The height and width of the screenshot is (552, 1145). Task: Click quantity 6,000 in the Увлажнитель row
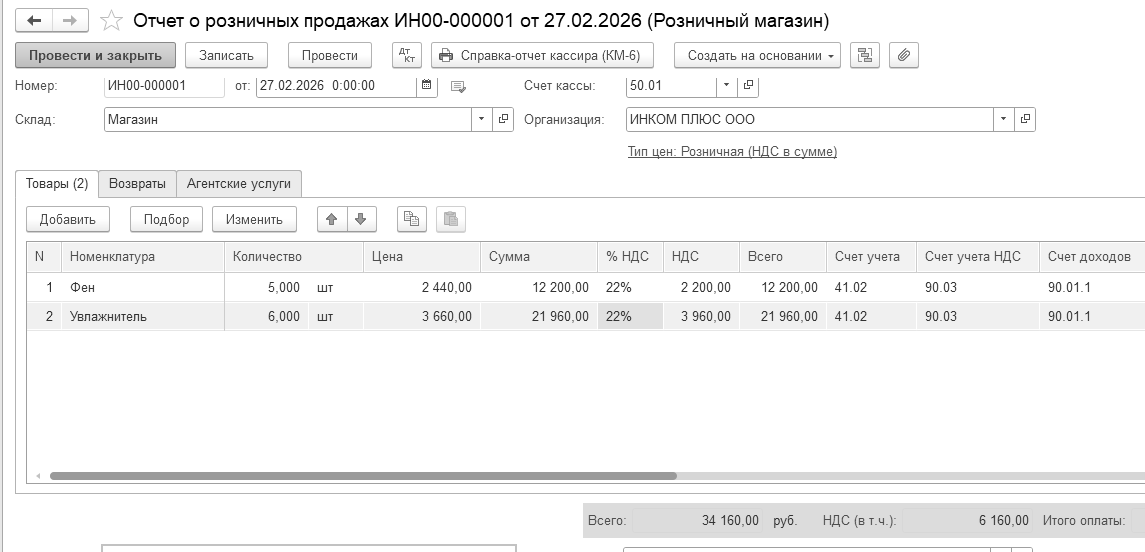click(x=267, y=316)
